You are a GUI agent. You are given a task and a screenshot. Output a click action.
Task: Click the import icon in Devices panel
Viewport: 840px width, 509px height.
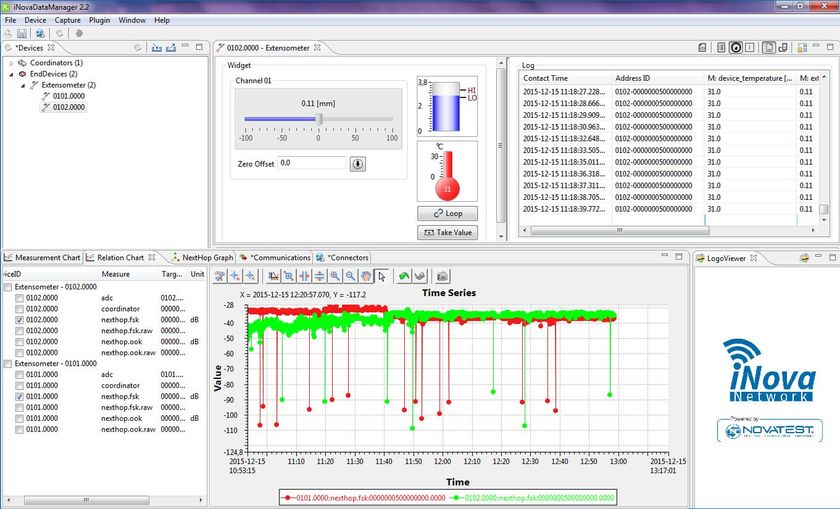pyautogui.click(x=156, y=48)
